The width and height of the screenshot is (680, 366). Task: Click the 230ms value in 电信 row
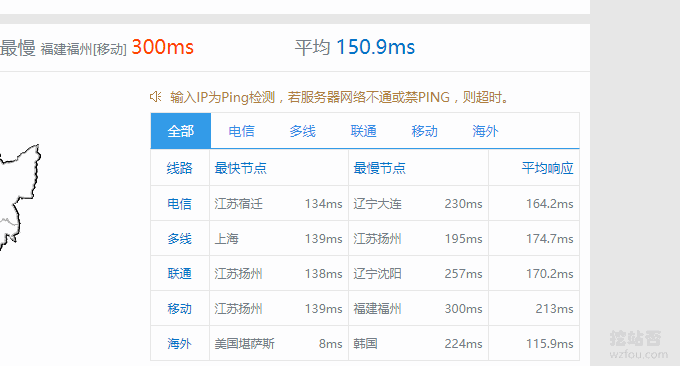coord(463,203)
